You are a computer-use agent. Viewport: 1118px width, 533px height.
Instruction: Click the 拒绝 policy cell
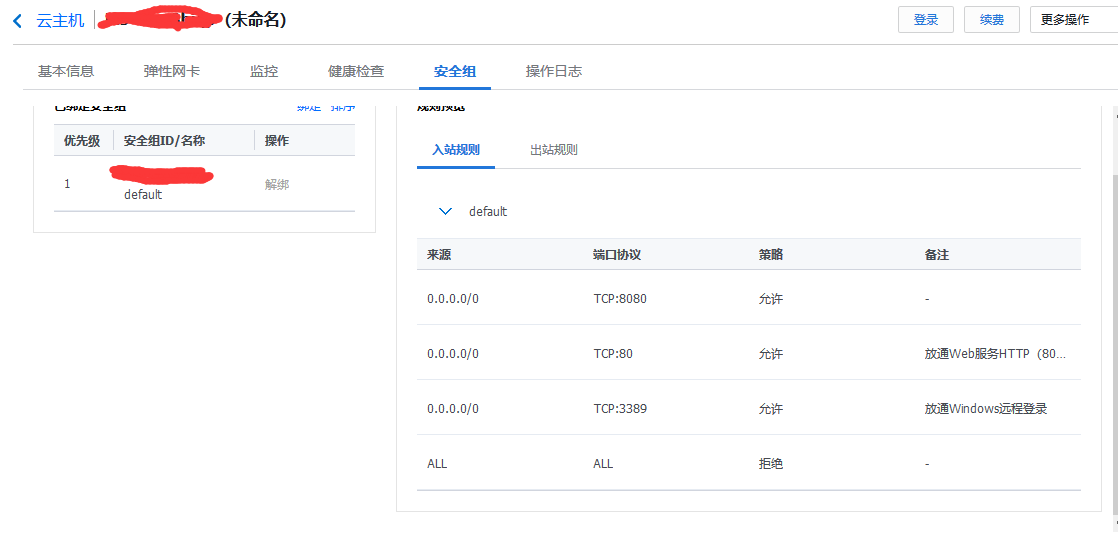771,464
